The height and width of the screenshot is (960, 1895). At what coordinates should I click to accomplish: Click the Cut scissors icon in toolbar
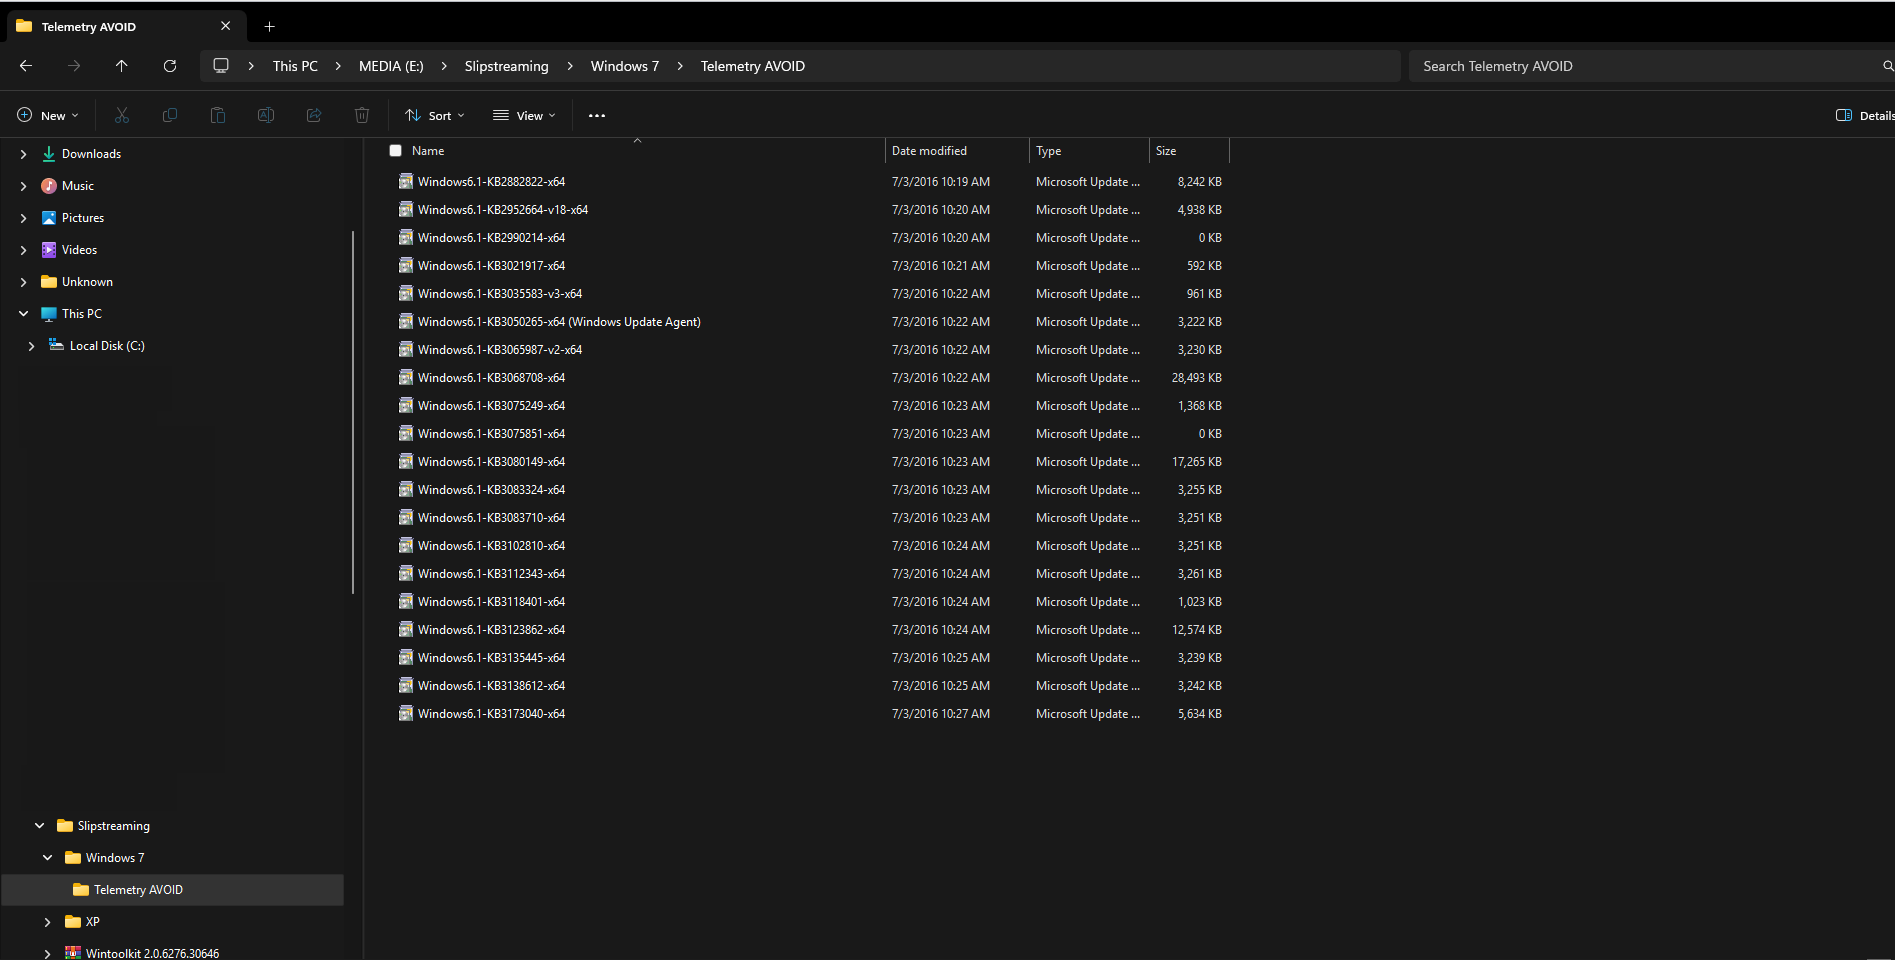pos(122,116)
